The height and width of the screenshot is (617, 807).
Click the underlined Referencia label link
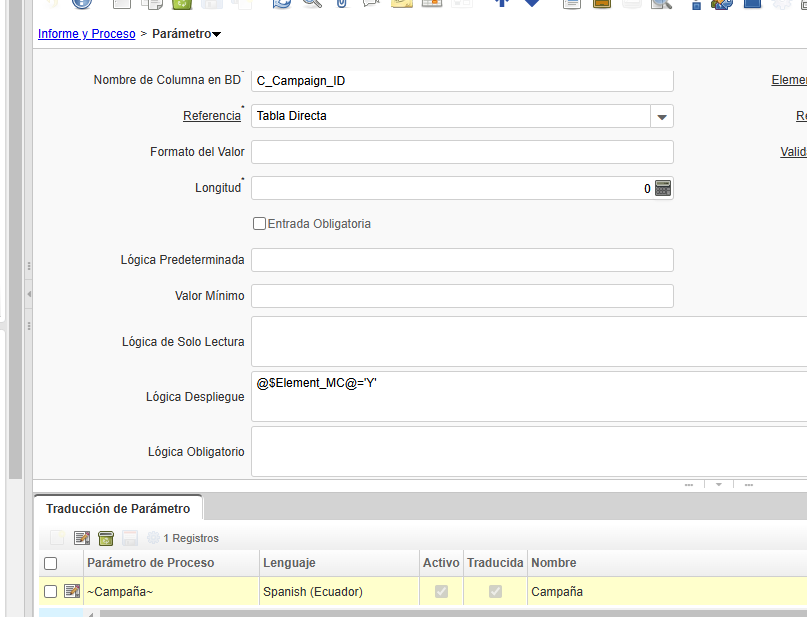pos(211,116)
